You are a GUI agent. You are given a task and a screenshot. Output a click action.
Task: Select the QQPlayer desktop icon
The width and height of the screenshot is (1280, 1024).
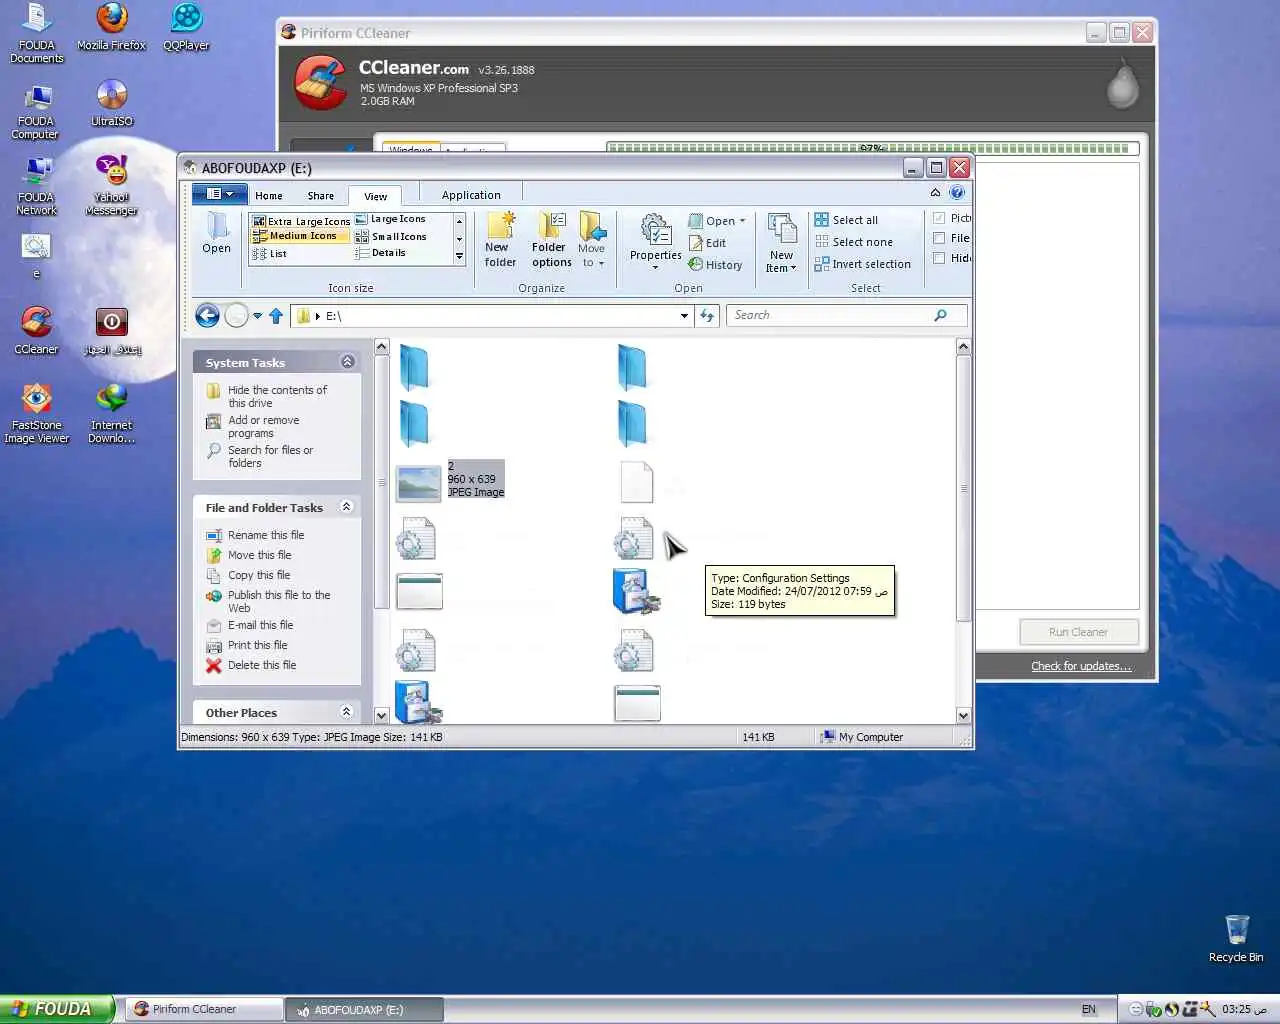(186, 27)
